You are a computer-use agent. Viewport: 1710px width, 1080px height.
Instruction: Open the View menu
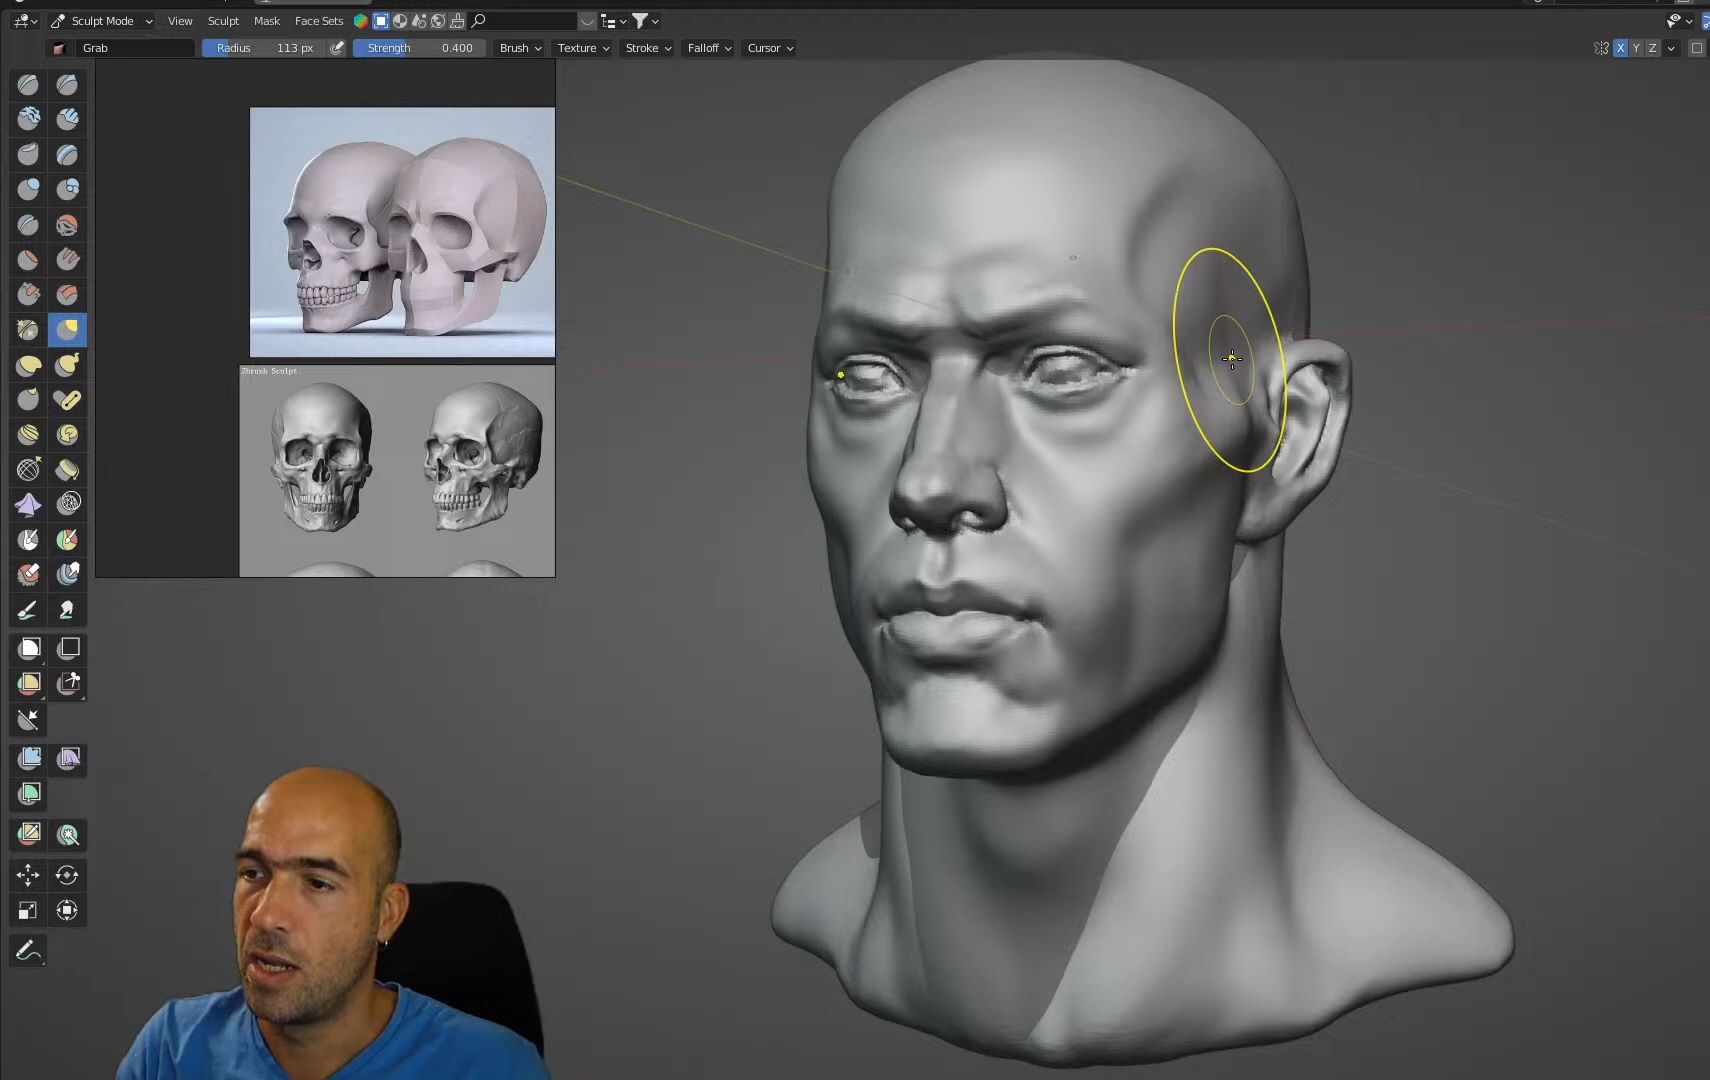180,21
